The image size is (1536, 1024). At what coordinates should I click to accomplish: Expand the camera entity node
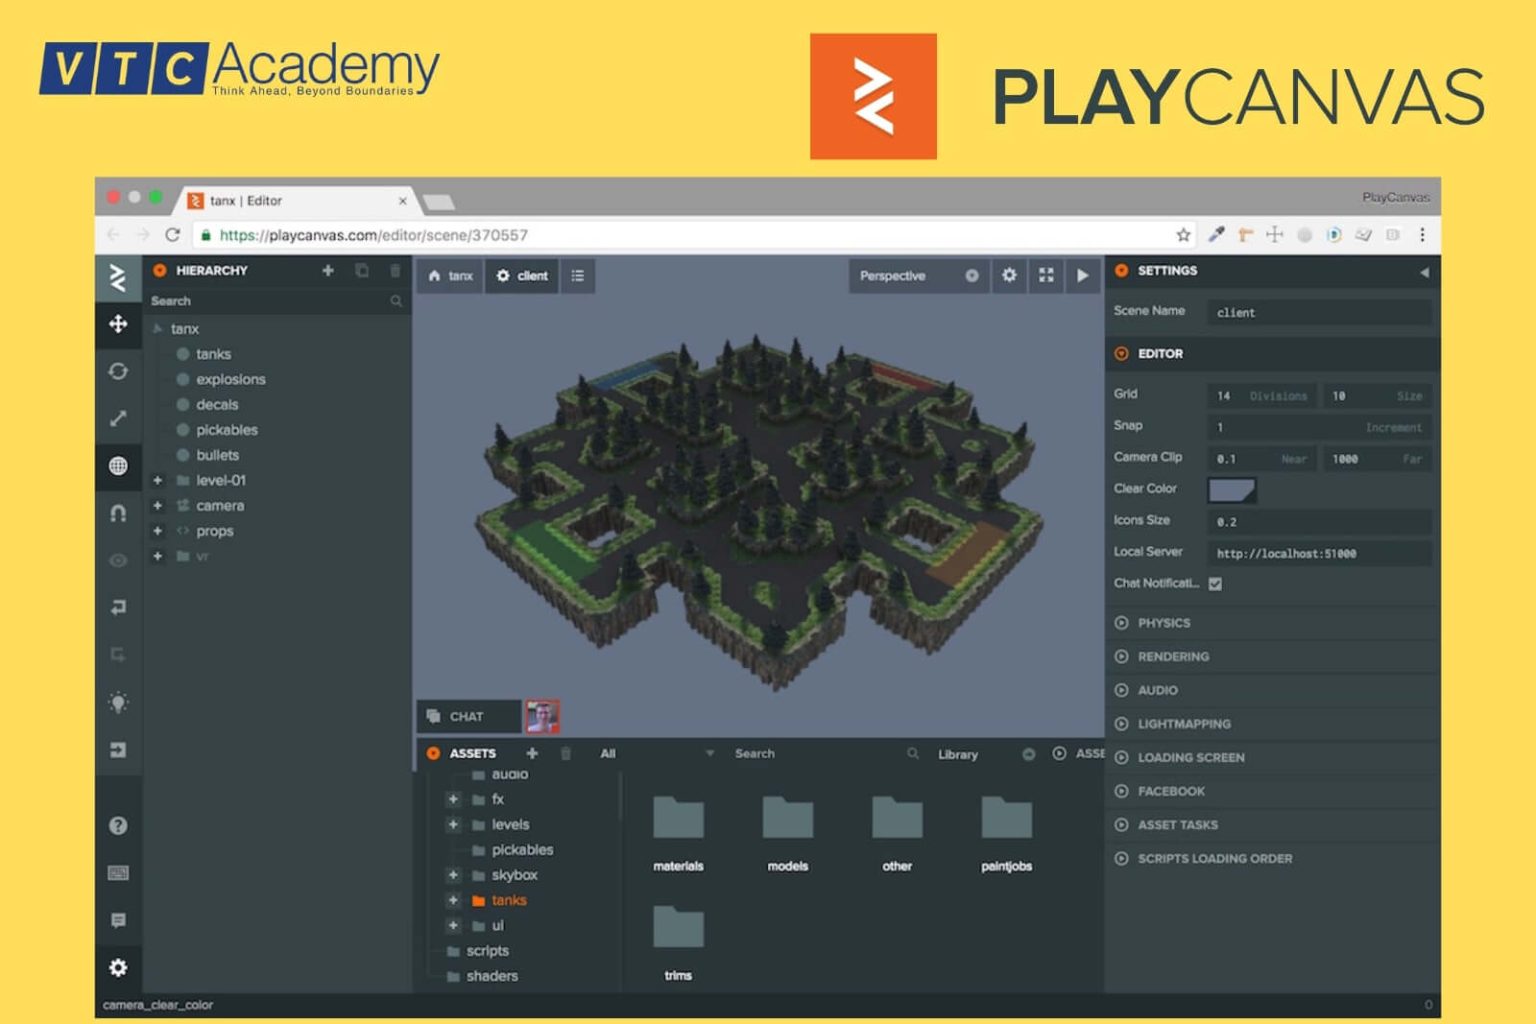click(157, 506)
